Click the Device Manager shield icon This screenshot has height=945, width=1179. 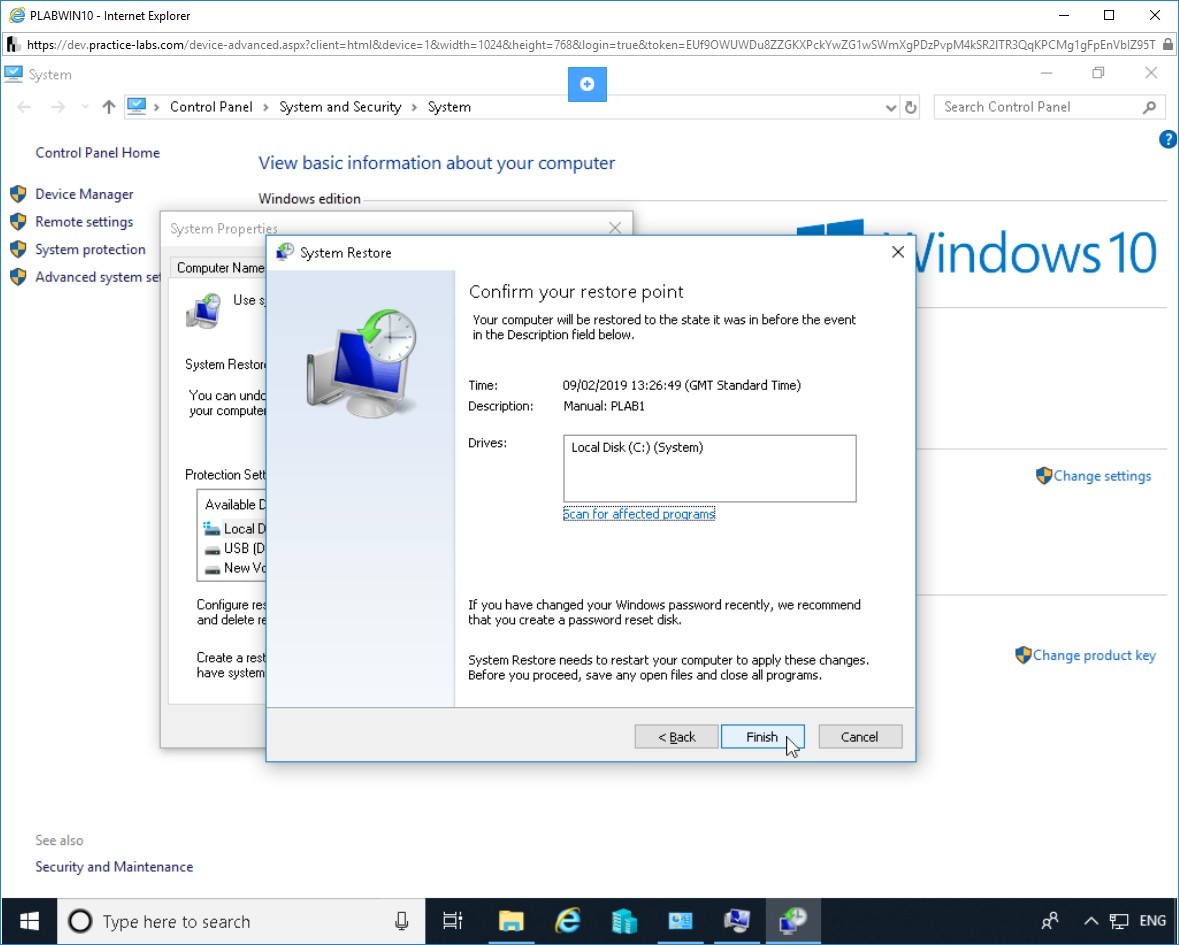(19, 194)
